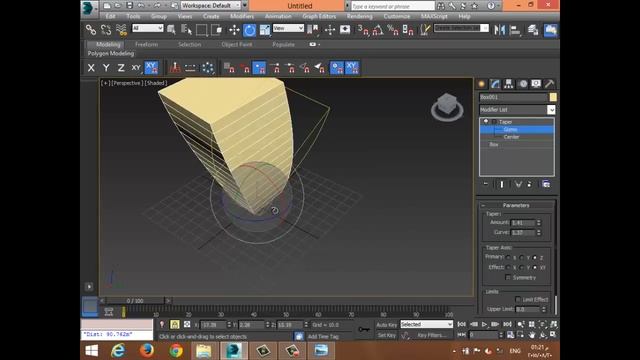Restrict to X axis constraint
Screen dimensions: 640x360
(91, 68)
